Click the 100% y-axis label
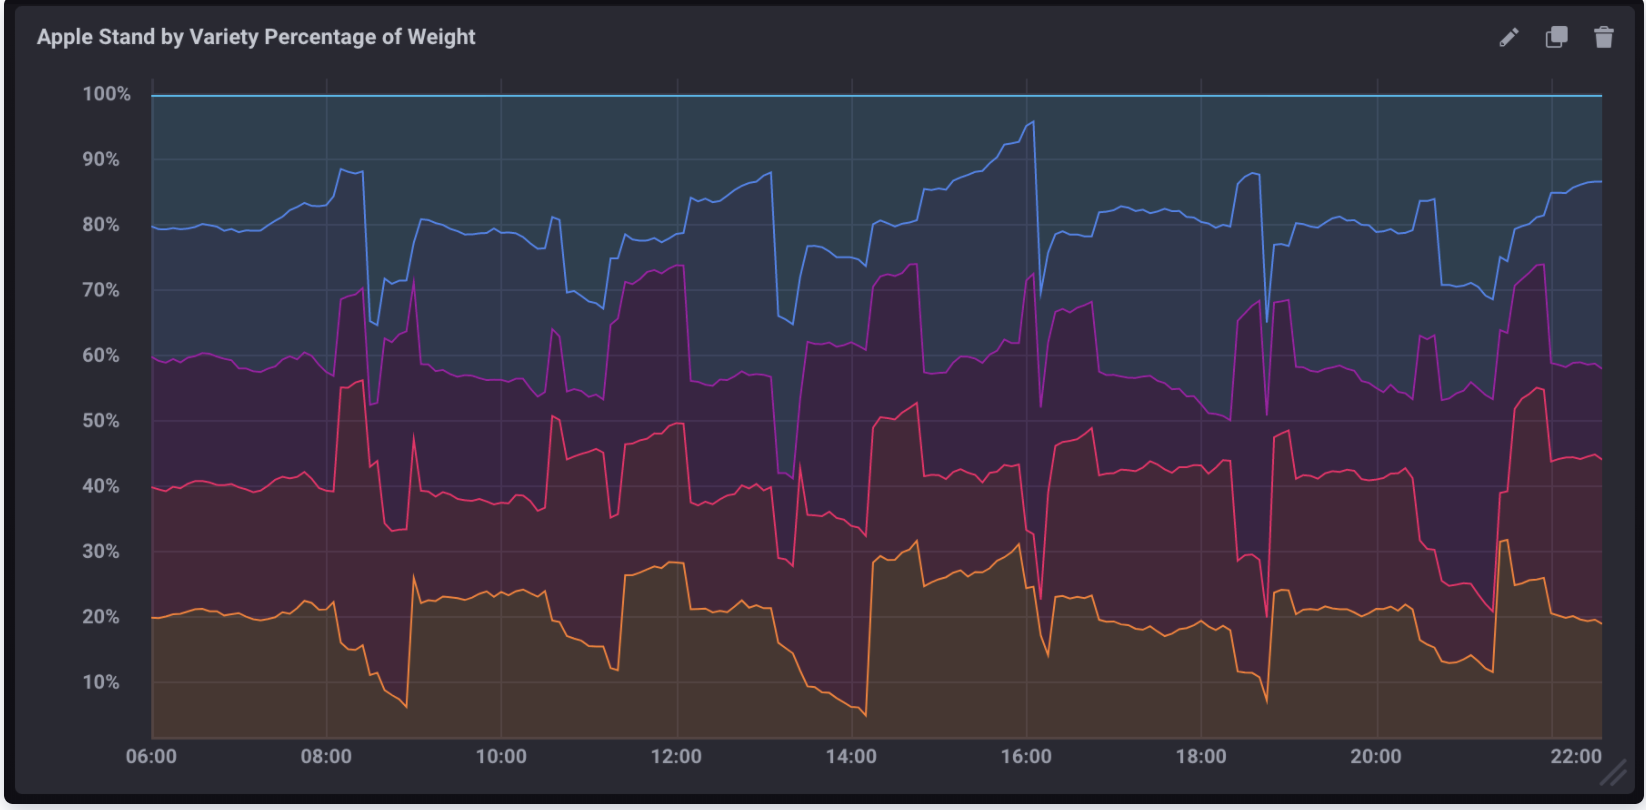This screenshot has height=810, width=1646. pyautogui.click(x=106, y=94)
